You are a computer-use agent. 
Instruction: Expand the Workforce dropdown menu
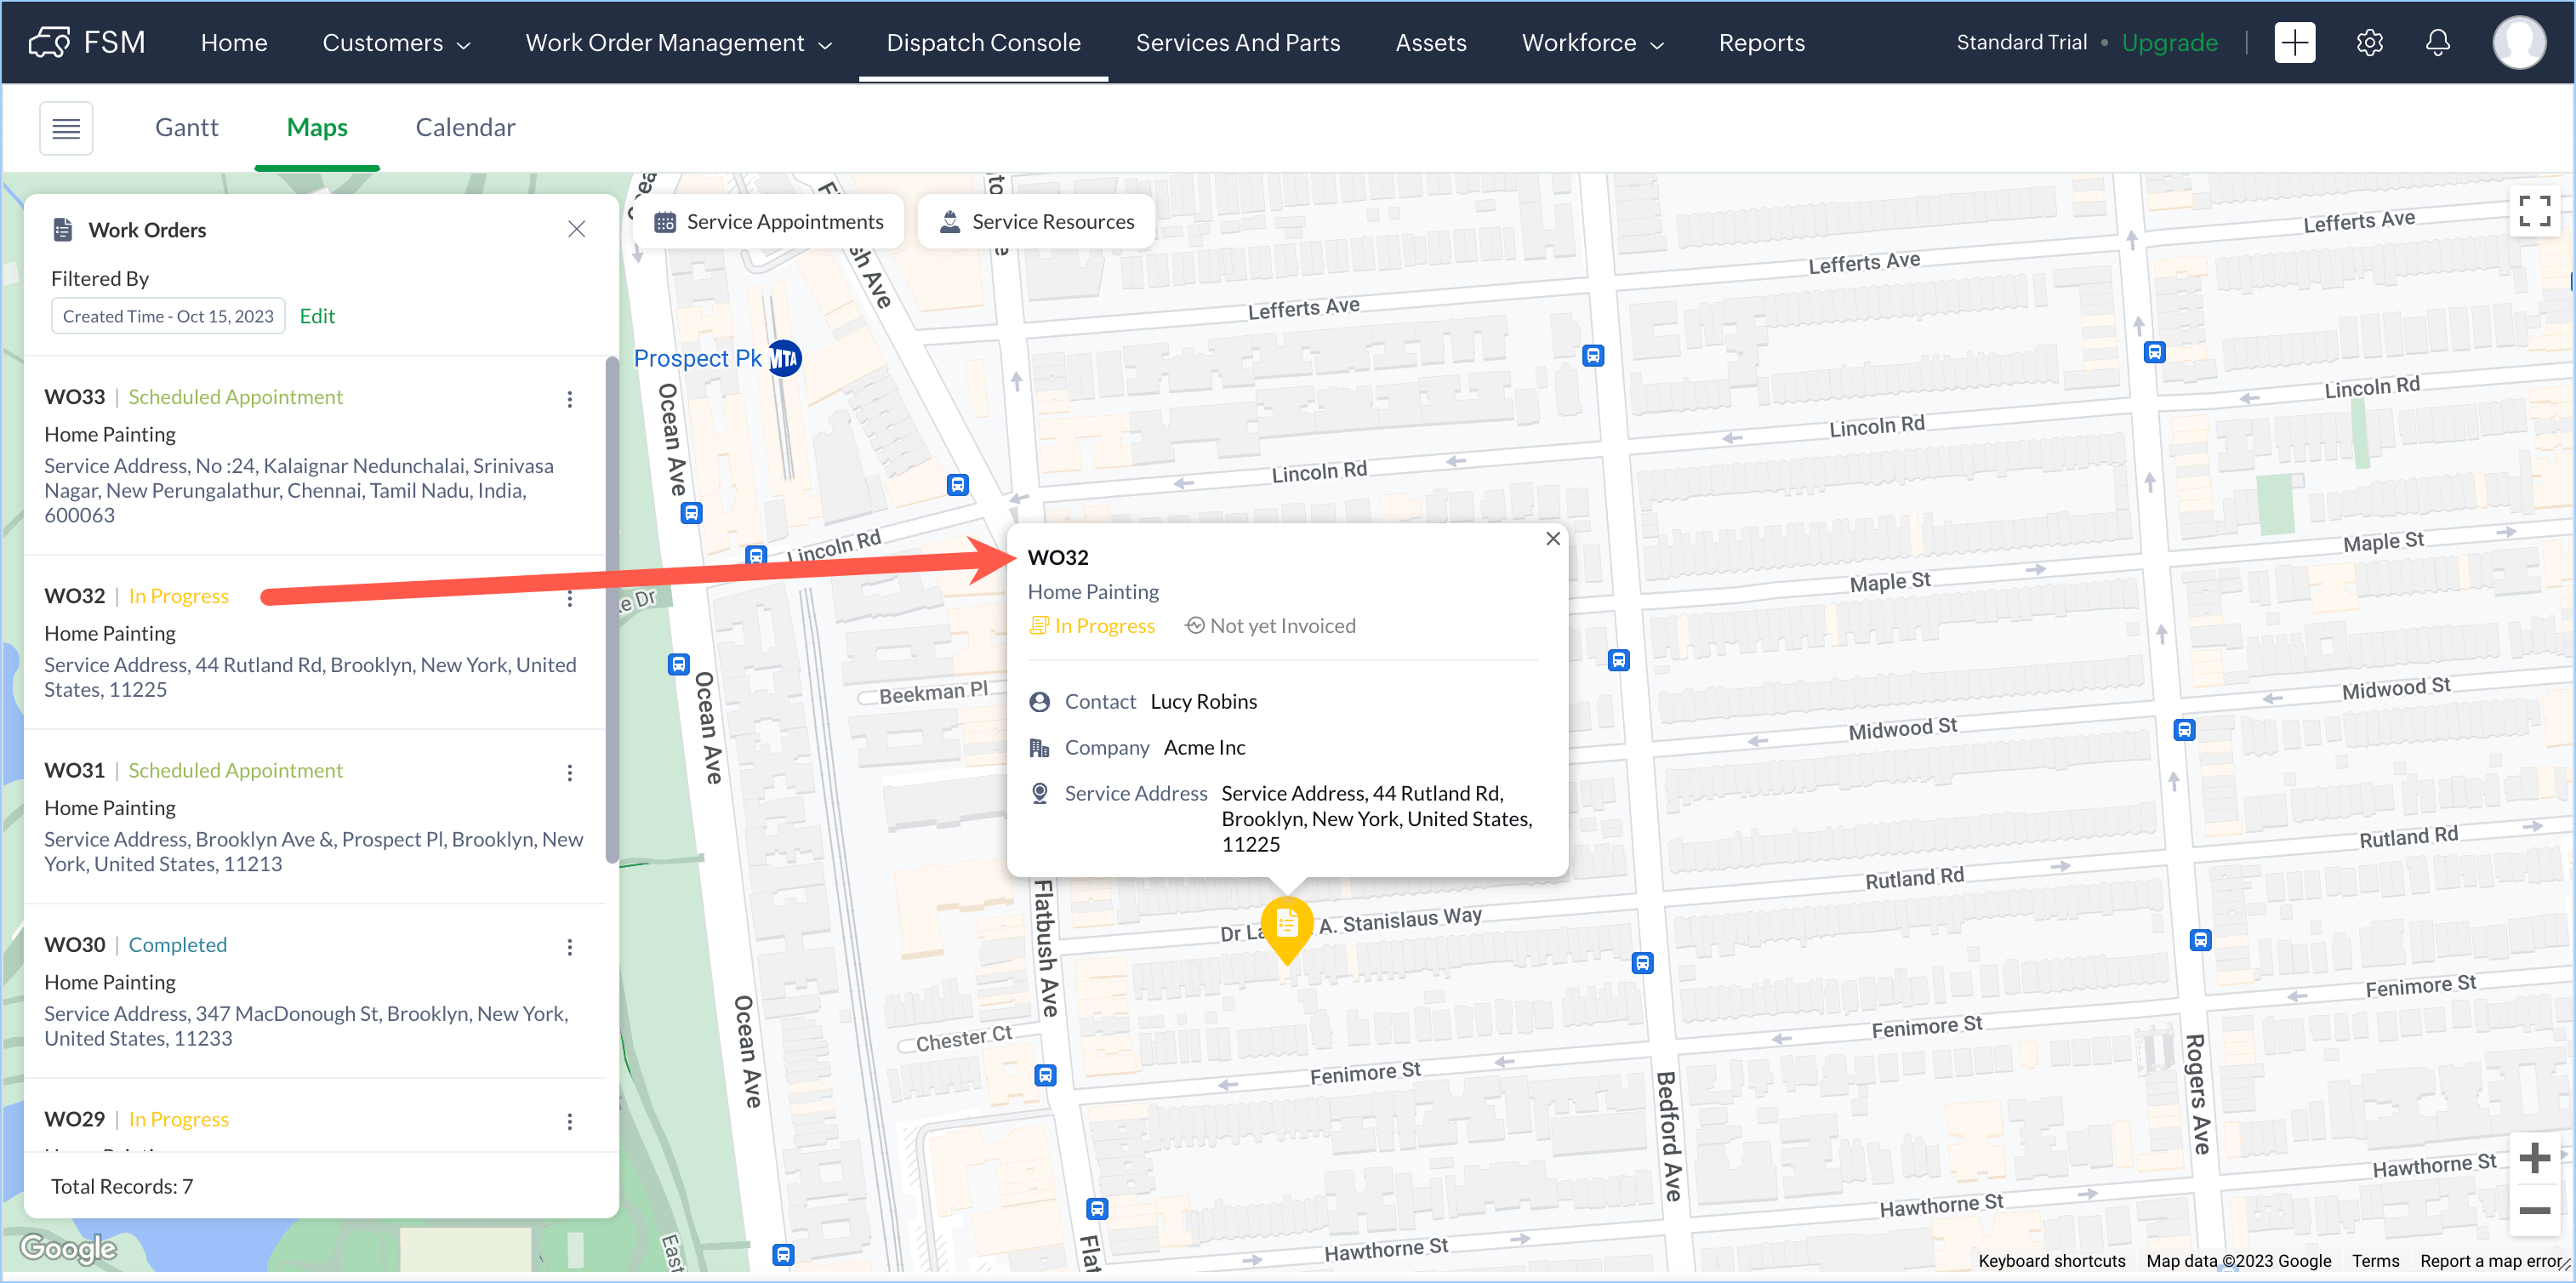(x=1592, y=43)
